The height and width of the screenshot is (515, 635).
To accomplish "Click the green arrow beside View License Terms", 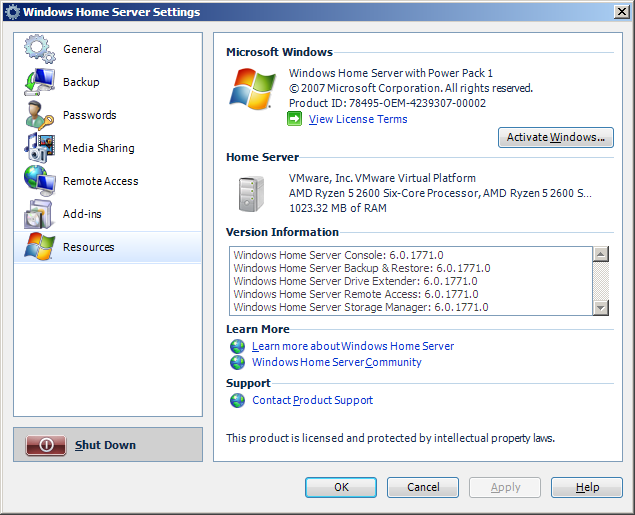I will point(294,119).
